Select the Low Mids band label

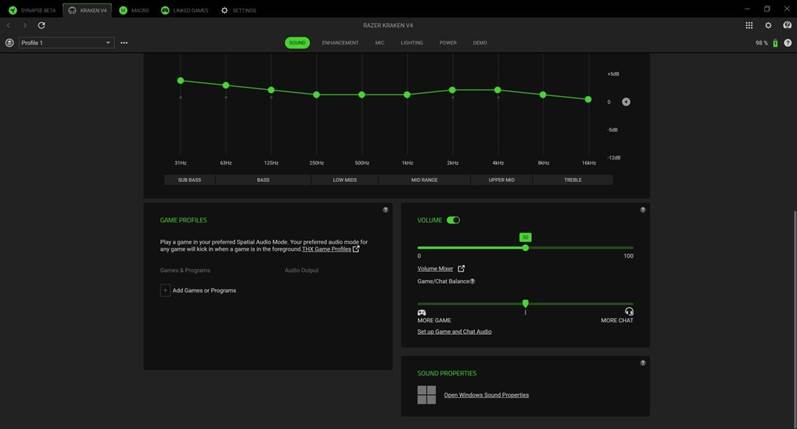point(345,180)
